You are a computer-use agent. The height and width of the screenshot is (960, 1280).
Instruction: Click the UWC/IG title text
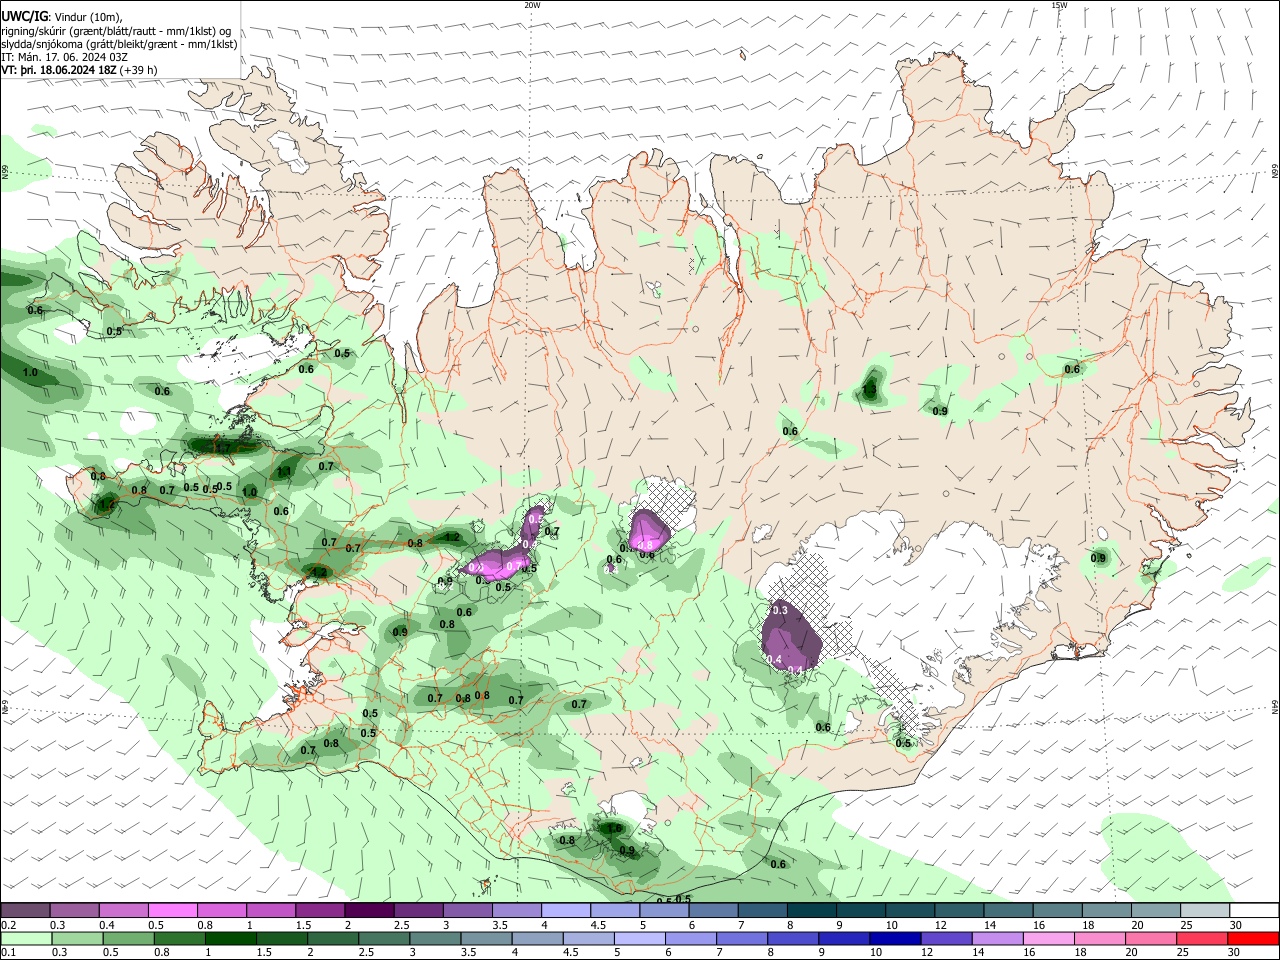24,16
